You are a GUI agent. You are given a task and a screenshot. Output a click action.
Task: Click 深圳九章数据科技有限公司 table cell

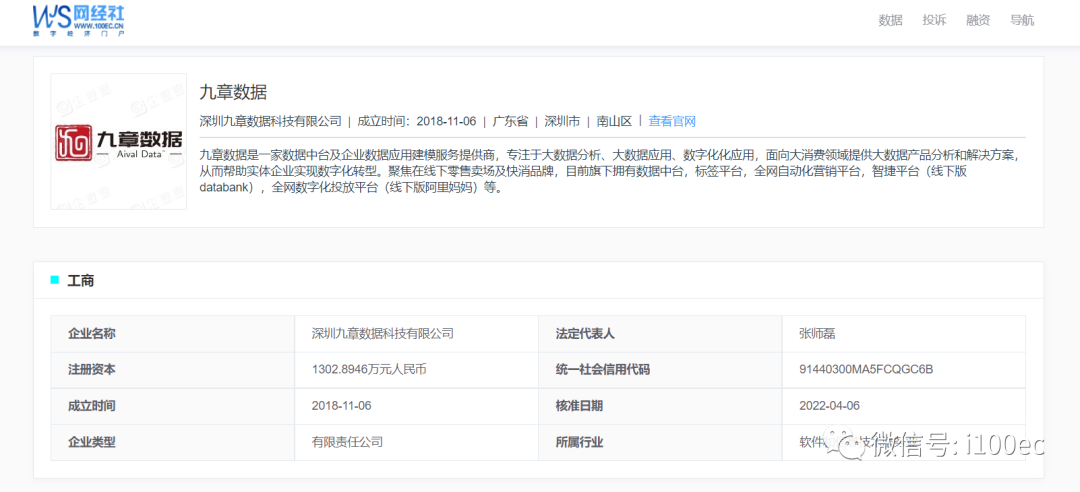(x=383, y=334)
